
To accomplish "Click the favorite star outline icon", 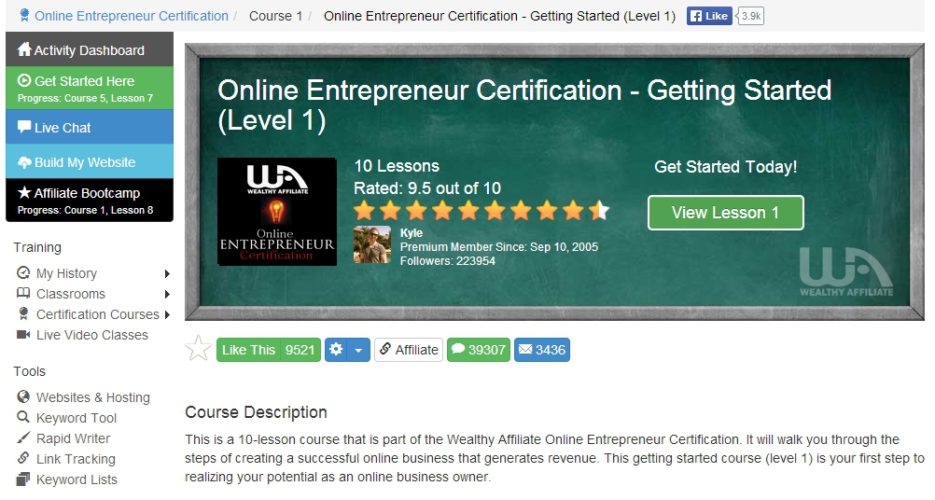I will click(x=198, y=349).
